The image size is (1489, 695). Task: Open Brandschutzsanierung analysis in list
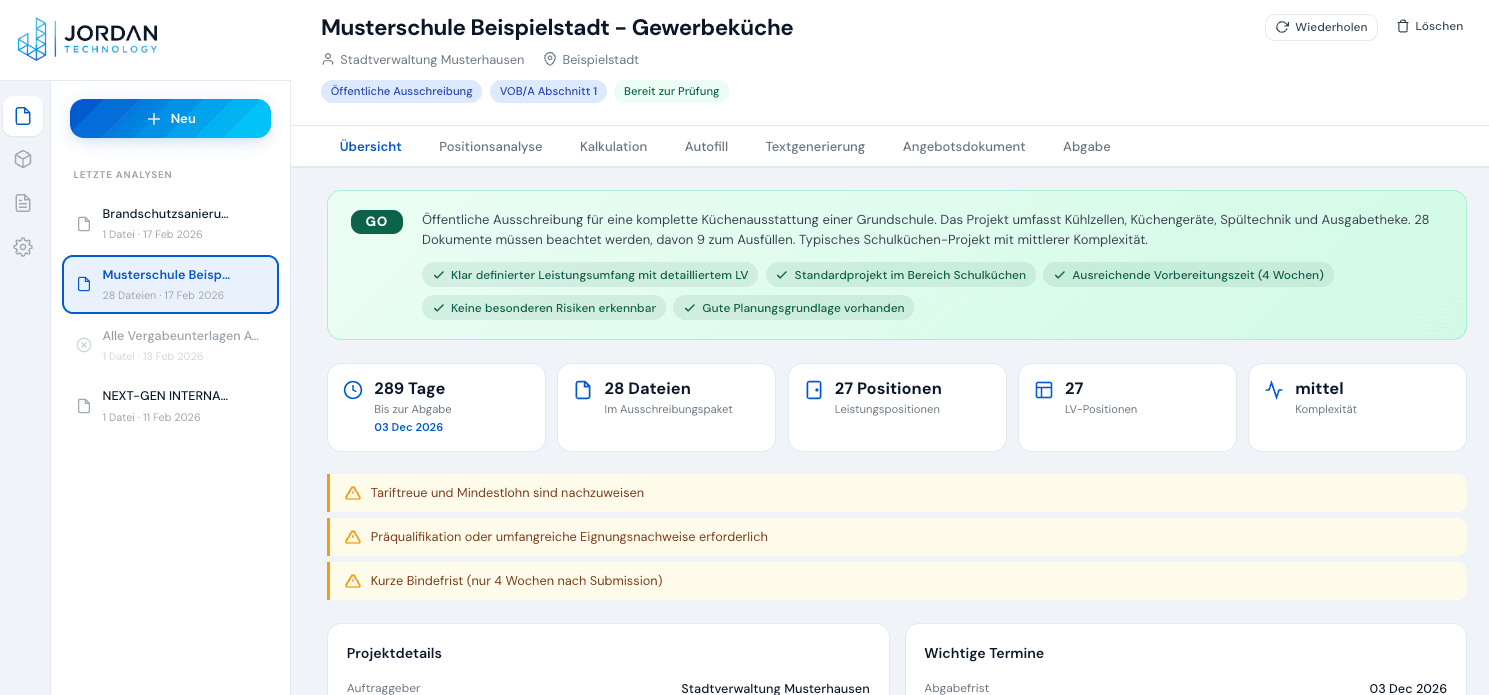tap(170, 224)
